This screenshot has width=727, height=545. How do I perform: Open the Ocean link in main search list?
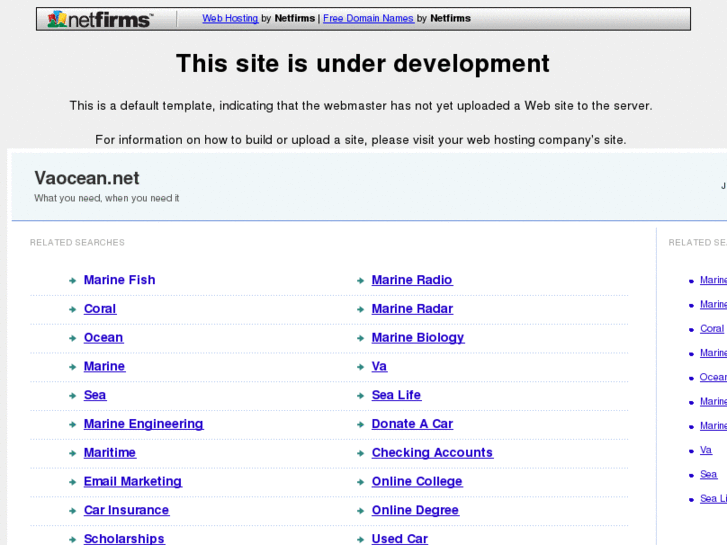(103, 337)
